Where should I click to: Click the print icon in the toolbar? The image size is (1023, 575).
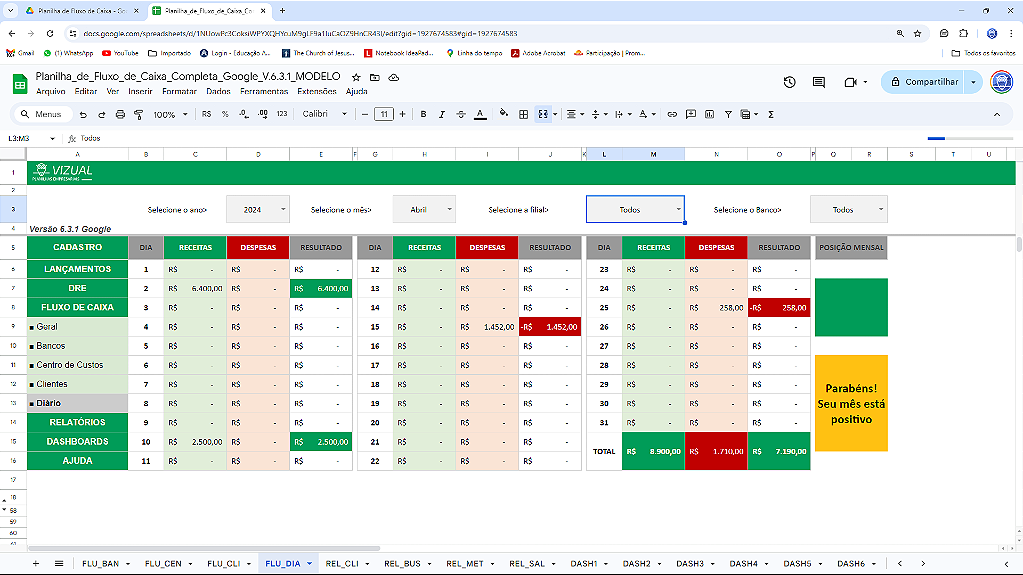click(120, 114)
